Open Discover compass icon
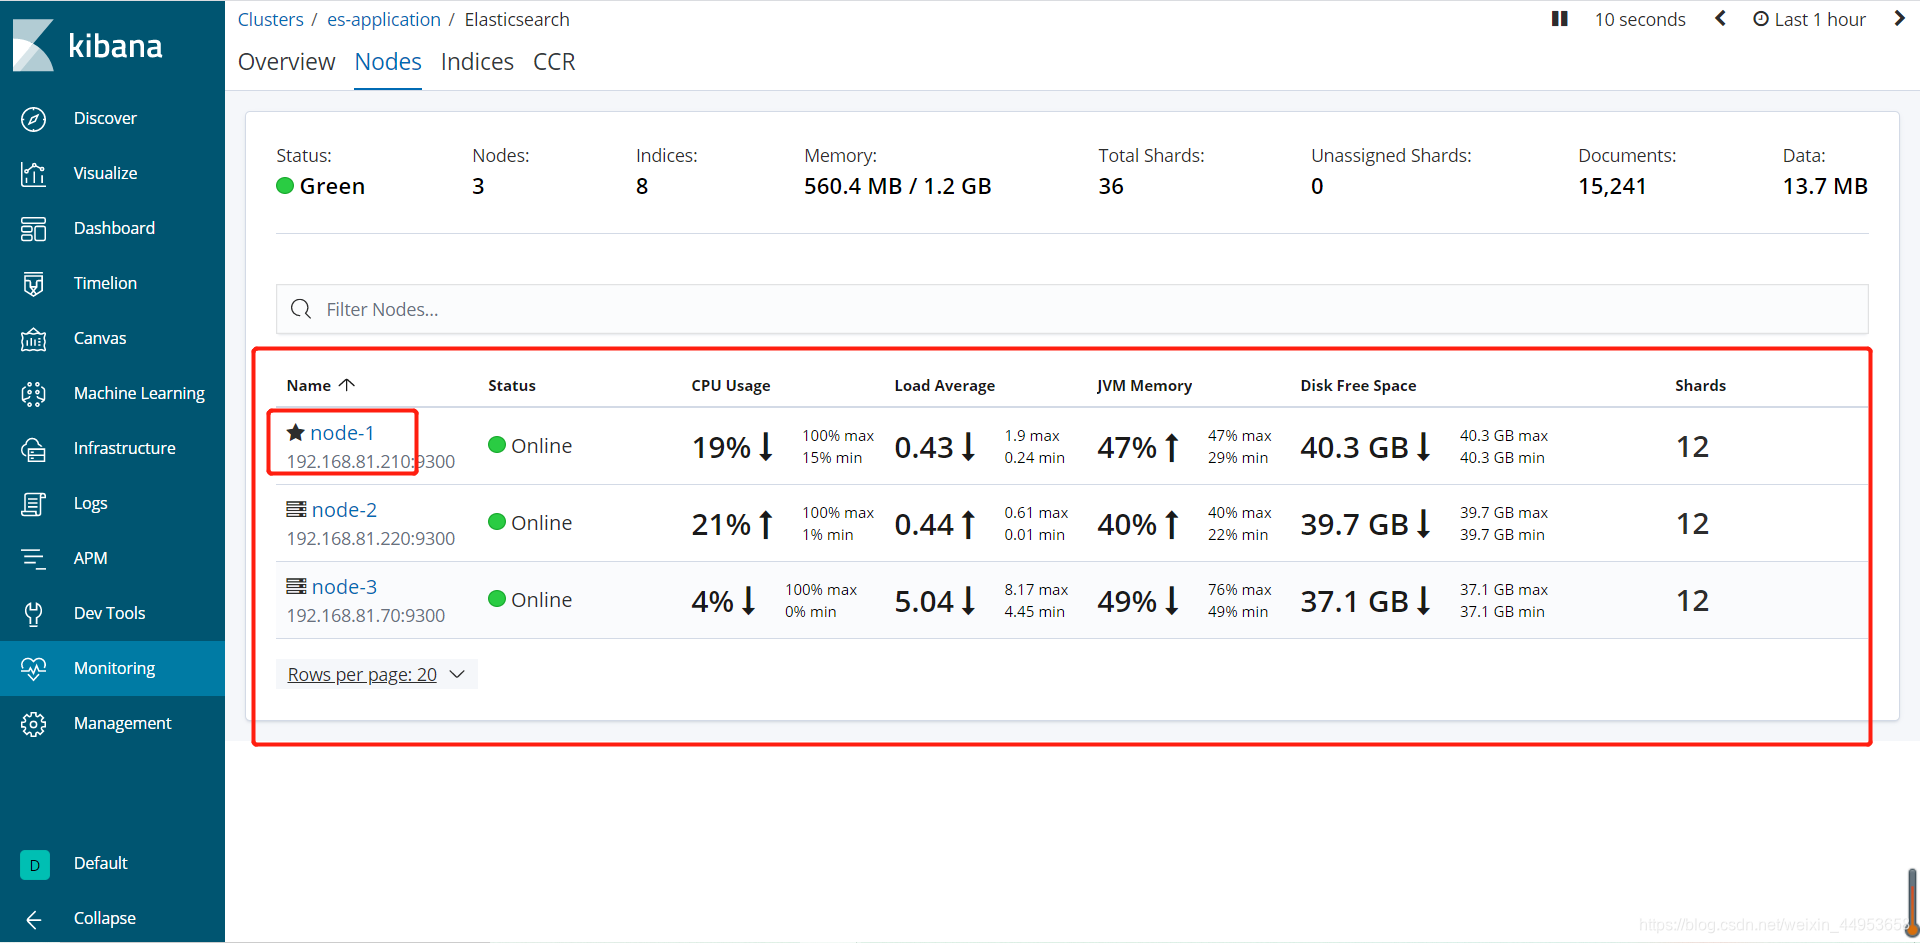Viewport: 1920px width, 943px height. (33, 119)
